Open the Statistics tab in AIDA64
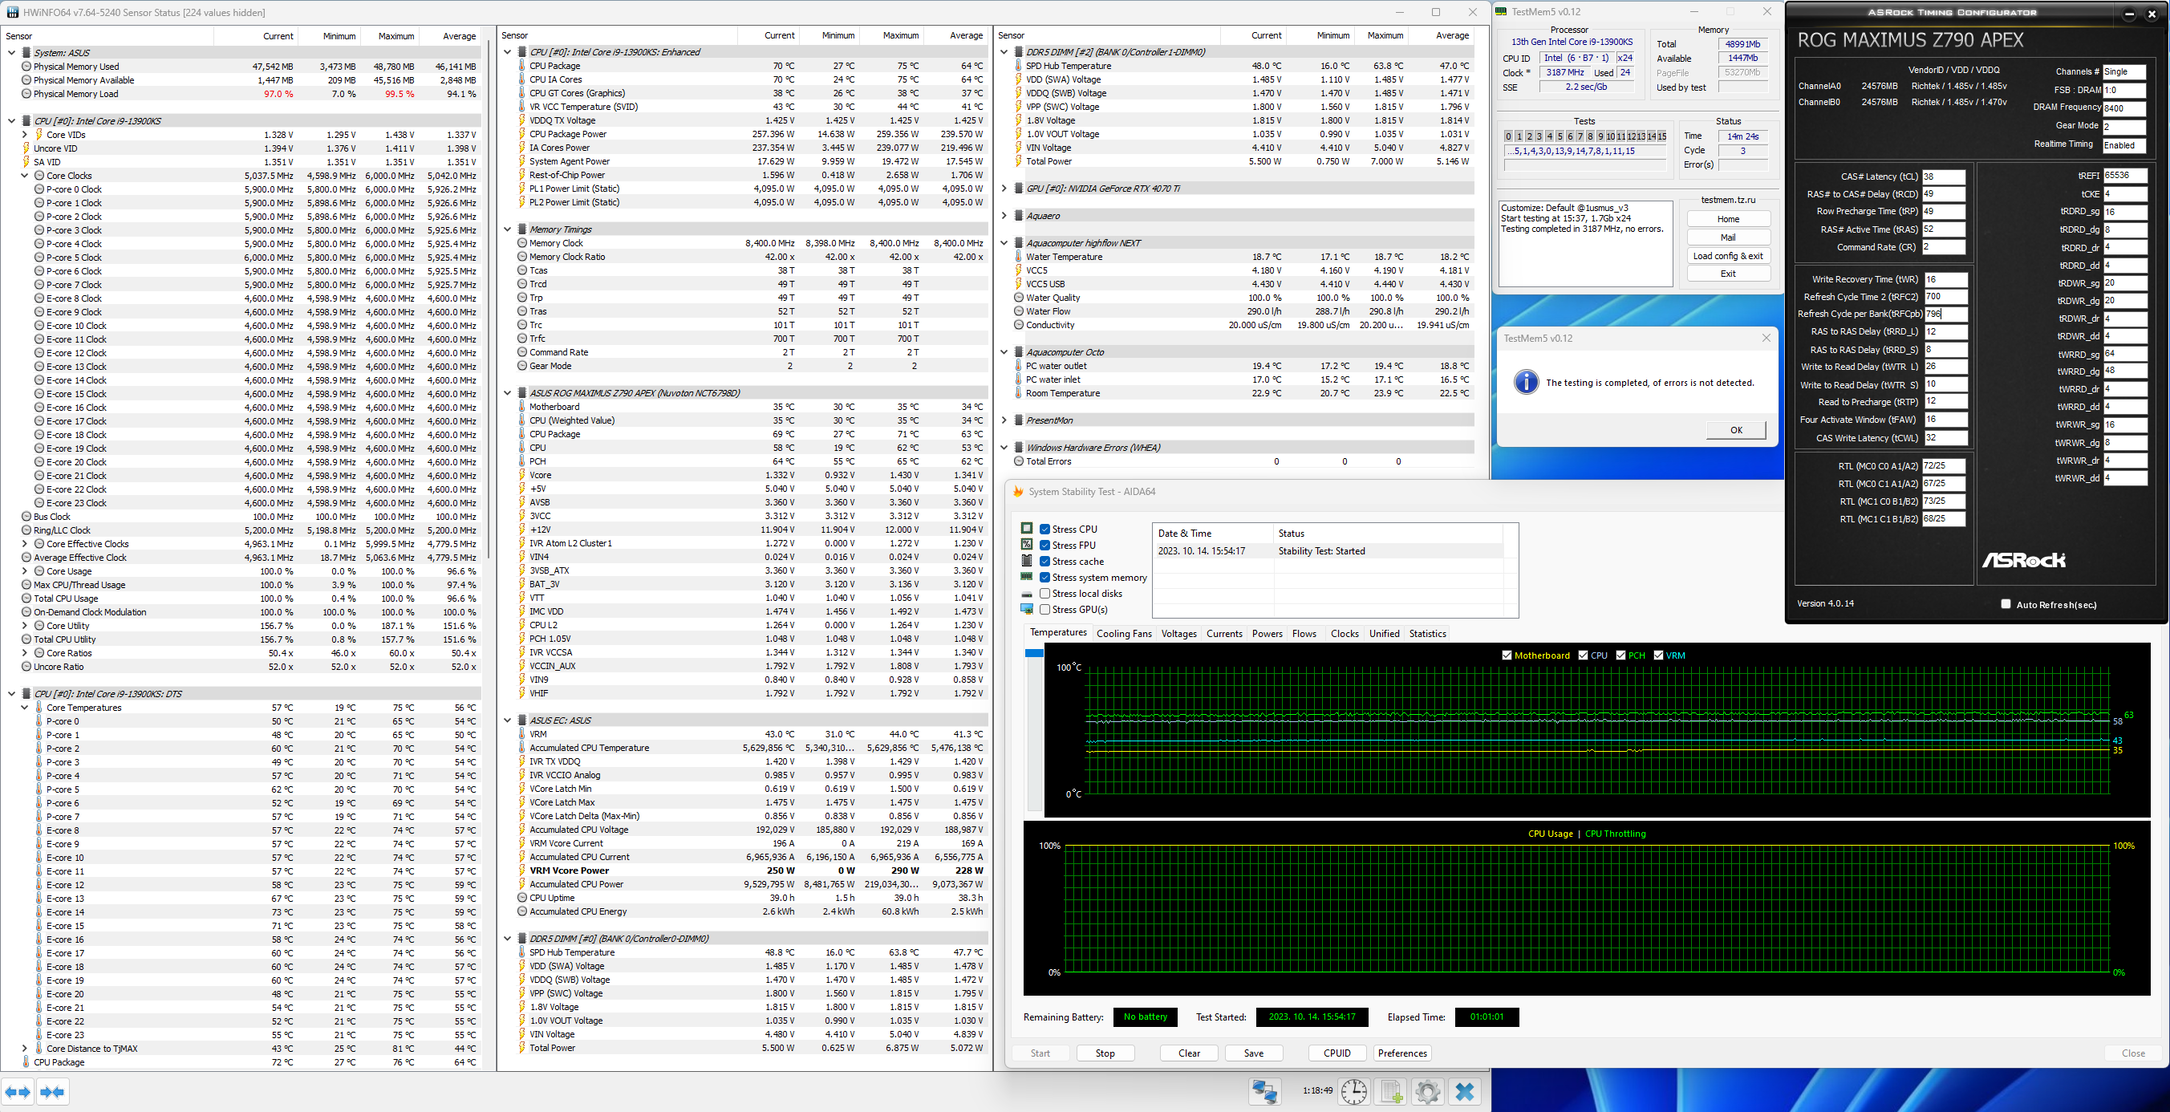The height and width of the screenshot is (1112, 2170). (1427, 634)
